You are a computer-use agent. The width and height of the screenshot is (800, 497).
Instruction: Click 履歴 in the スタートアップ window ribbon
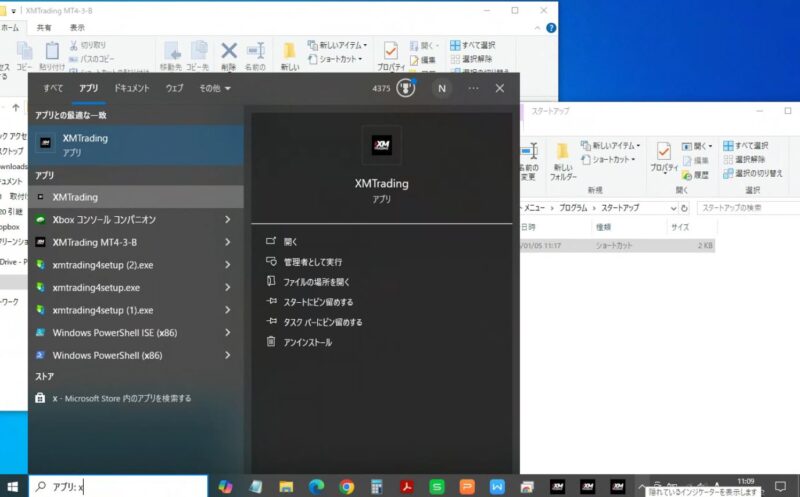pos(696,175)
